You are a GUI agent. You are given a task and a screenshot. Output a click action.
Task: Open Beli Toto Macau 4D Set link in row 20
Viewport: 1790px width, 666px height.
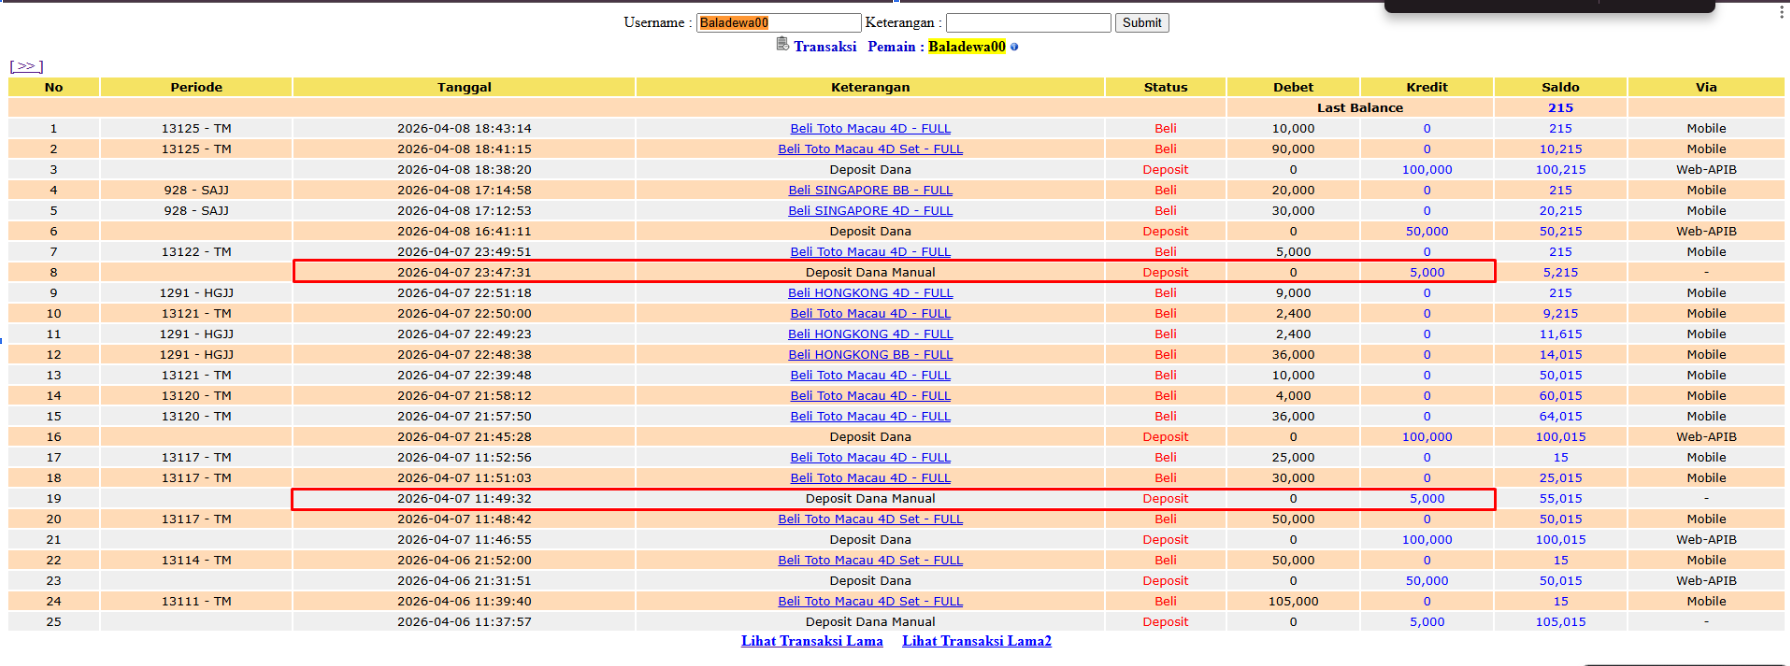870,519
